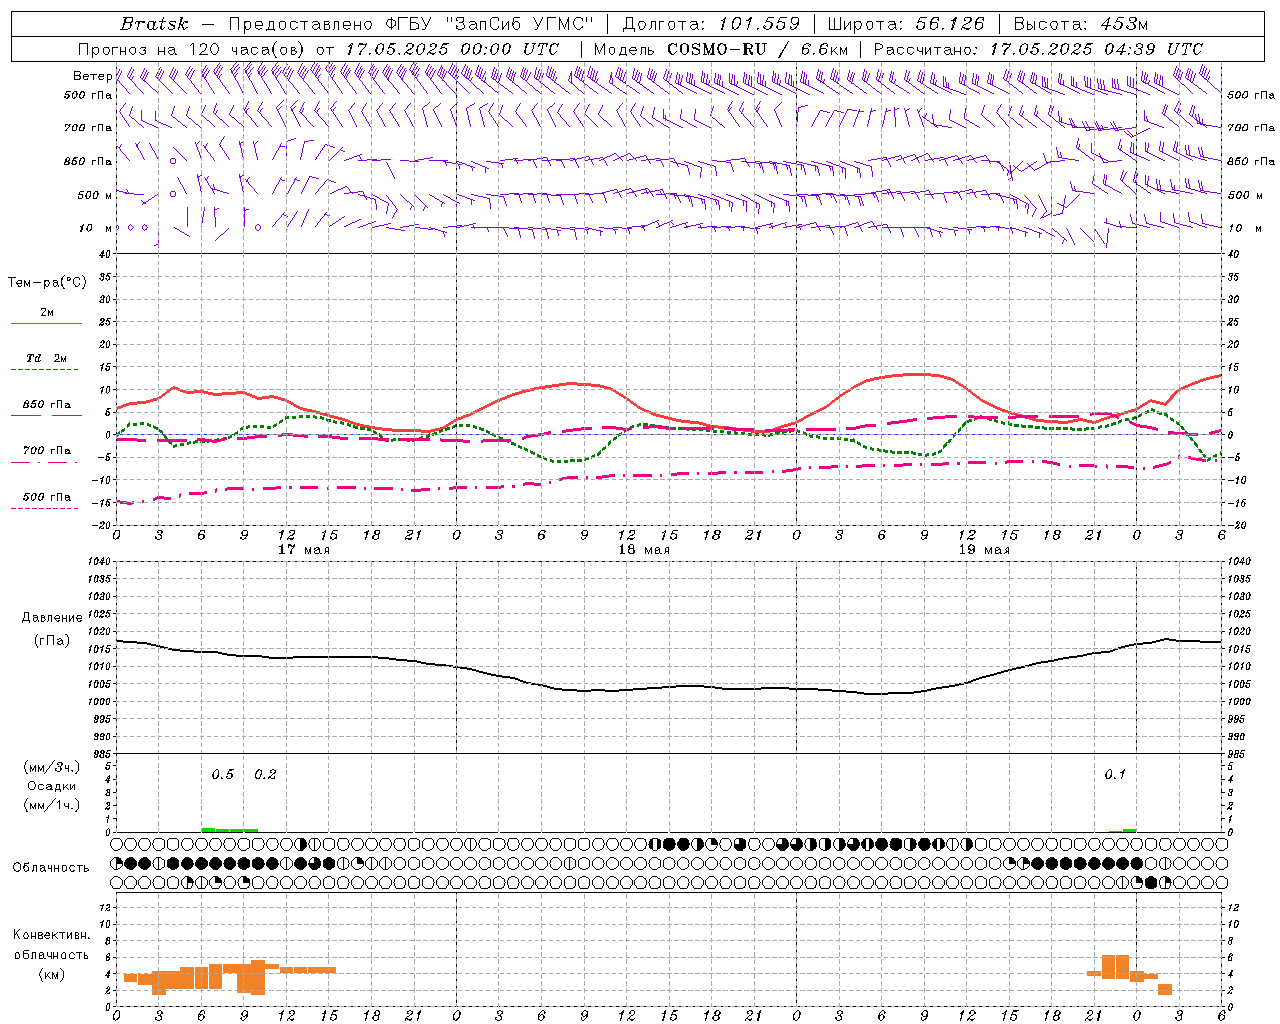
Task: Click the Облачность cloudiness label
Action: click(51, 868)
